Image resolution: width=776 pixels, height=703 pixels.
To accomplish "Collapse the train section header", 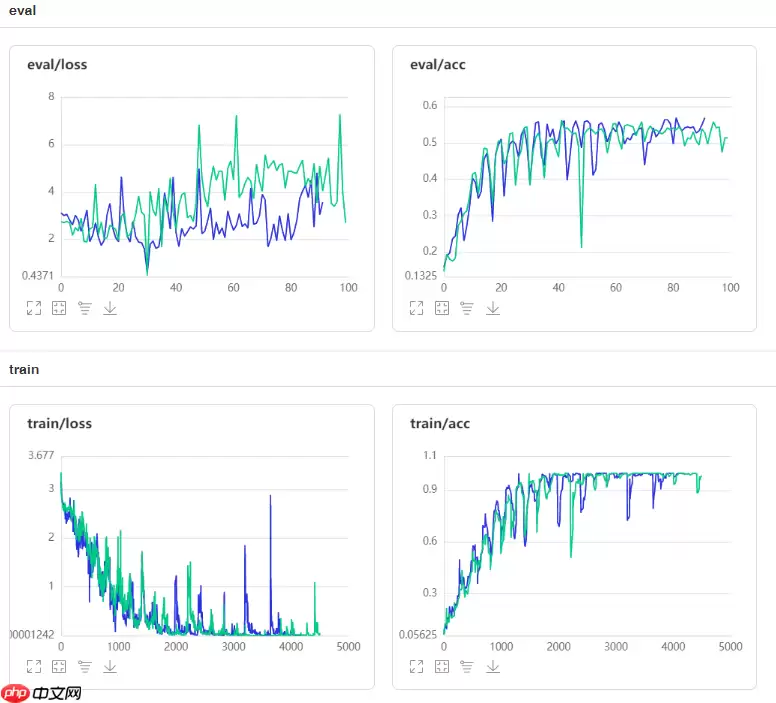I will click(24, 369).
